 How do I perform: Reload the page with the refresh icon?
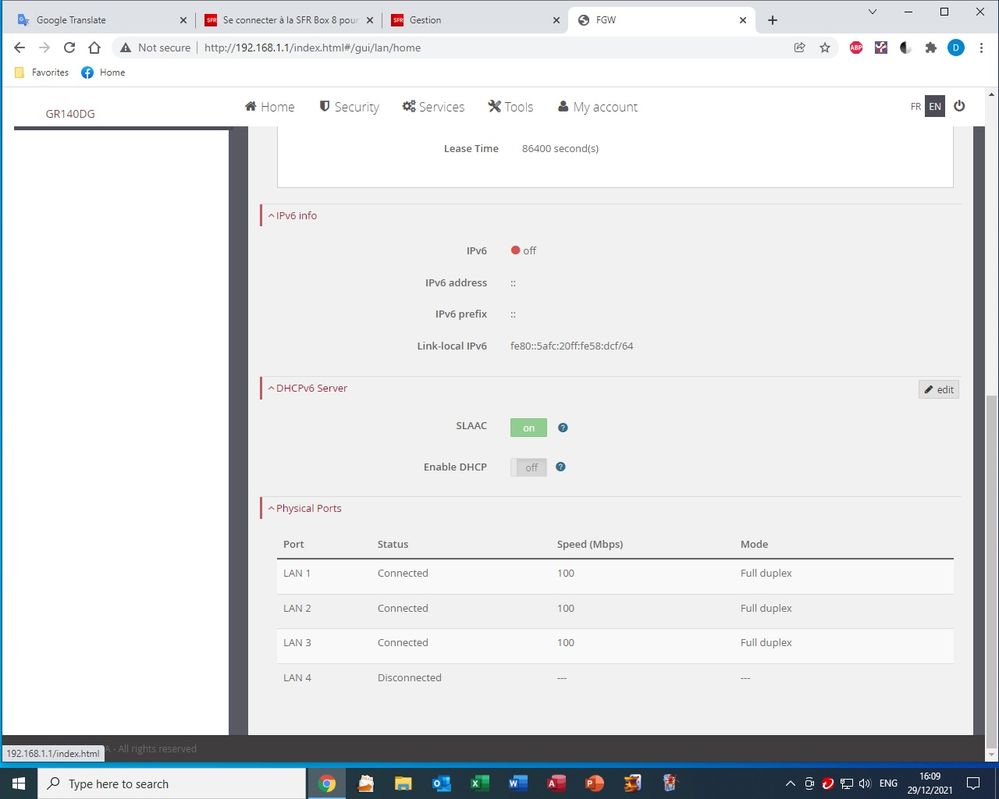point(69,47)
